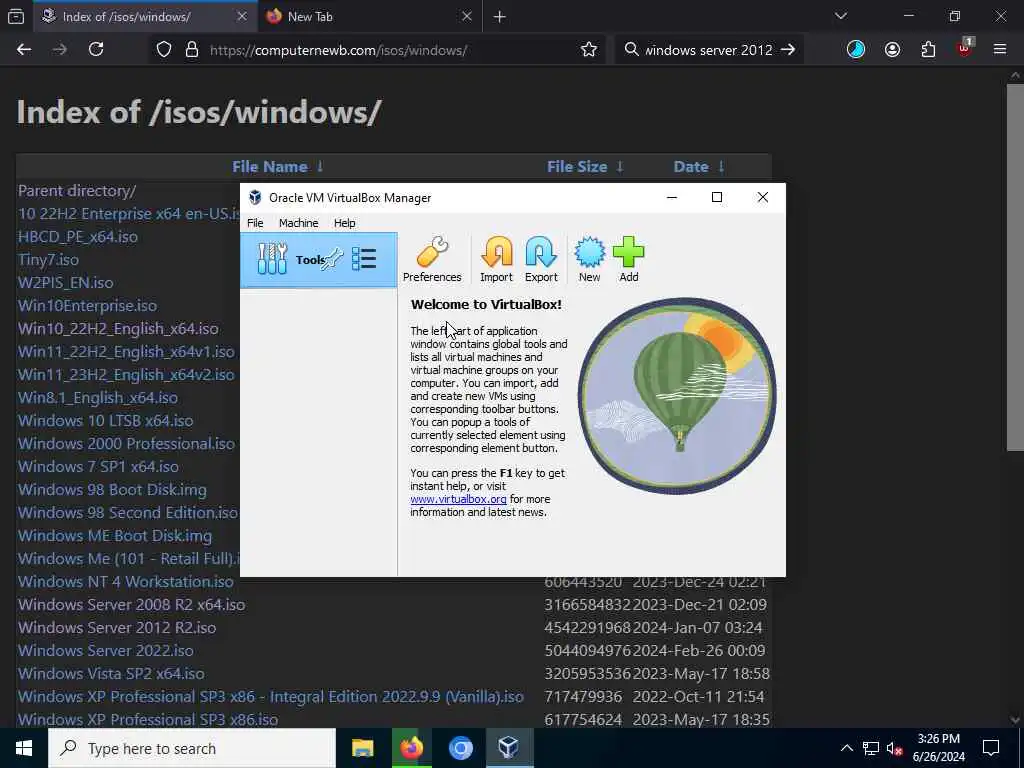Open the list all tabs dropdown

click(840, 16)
